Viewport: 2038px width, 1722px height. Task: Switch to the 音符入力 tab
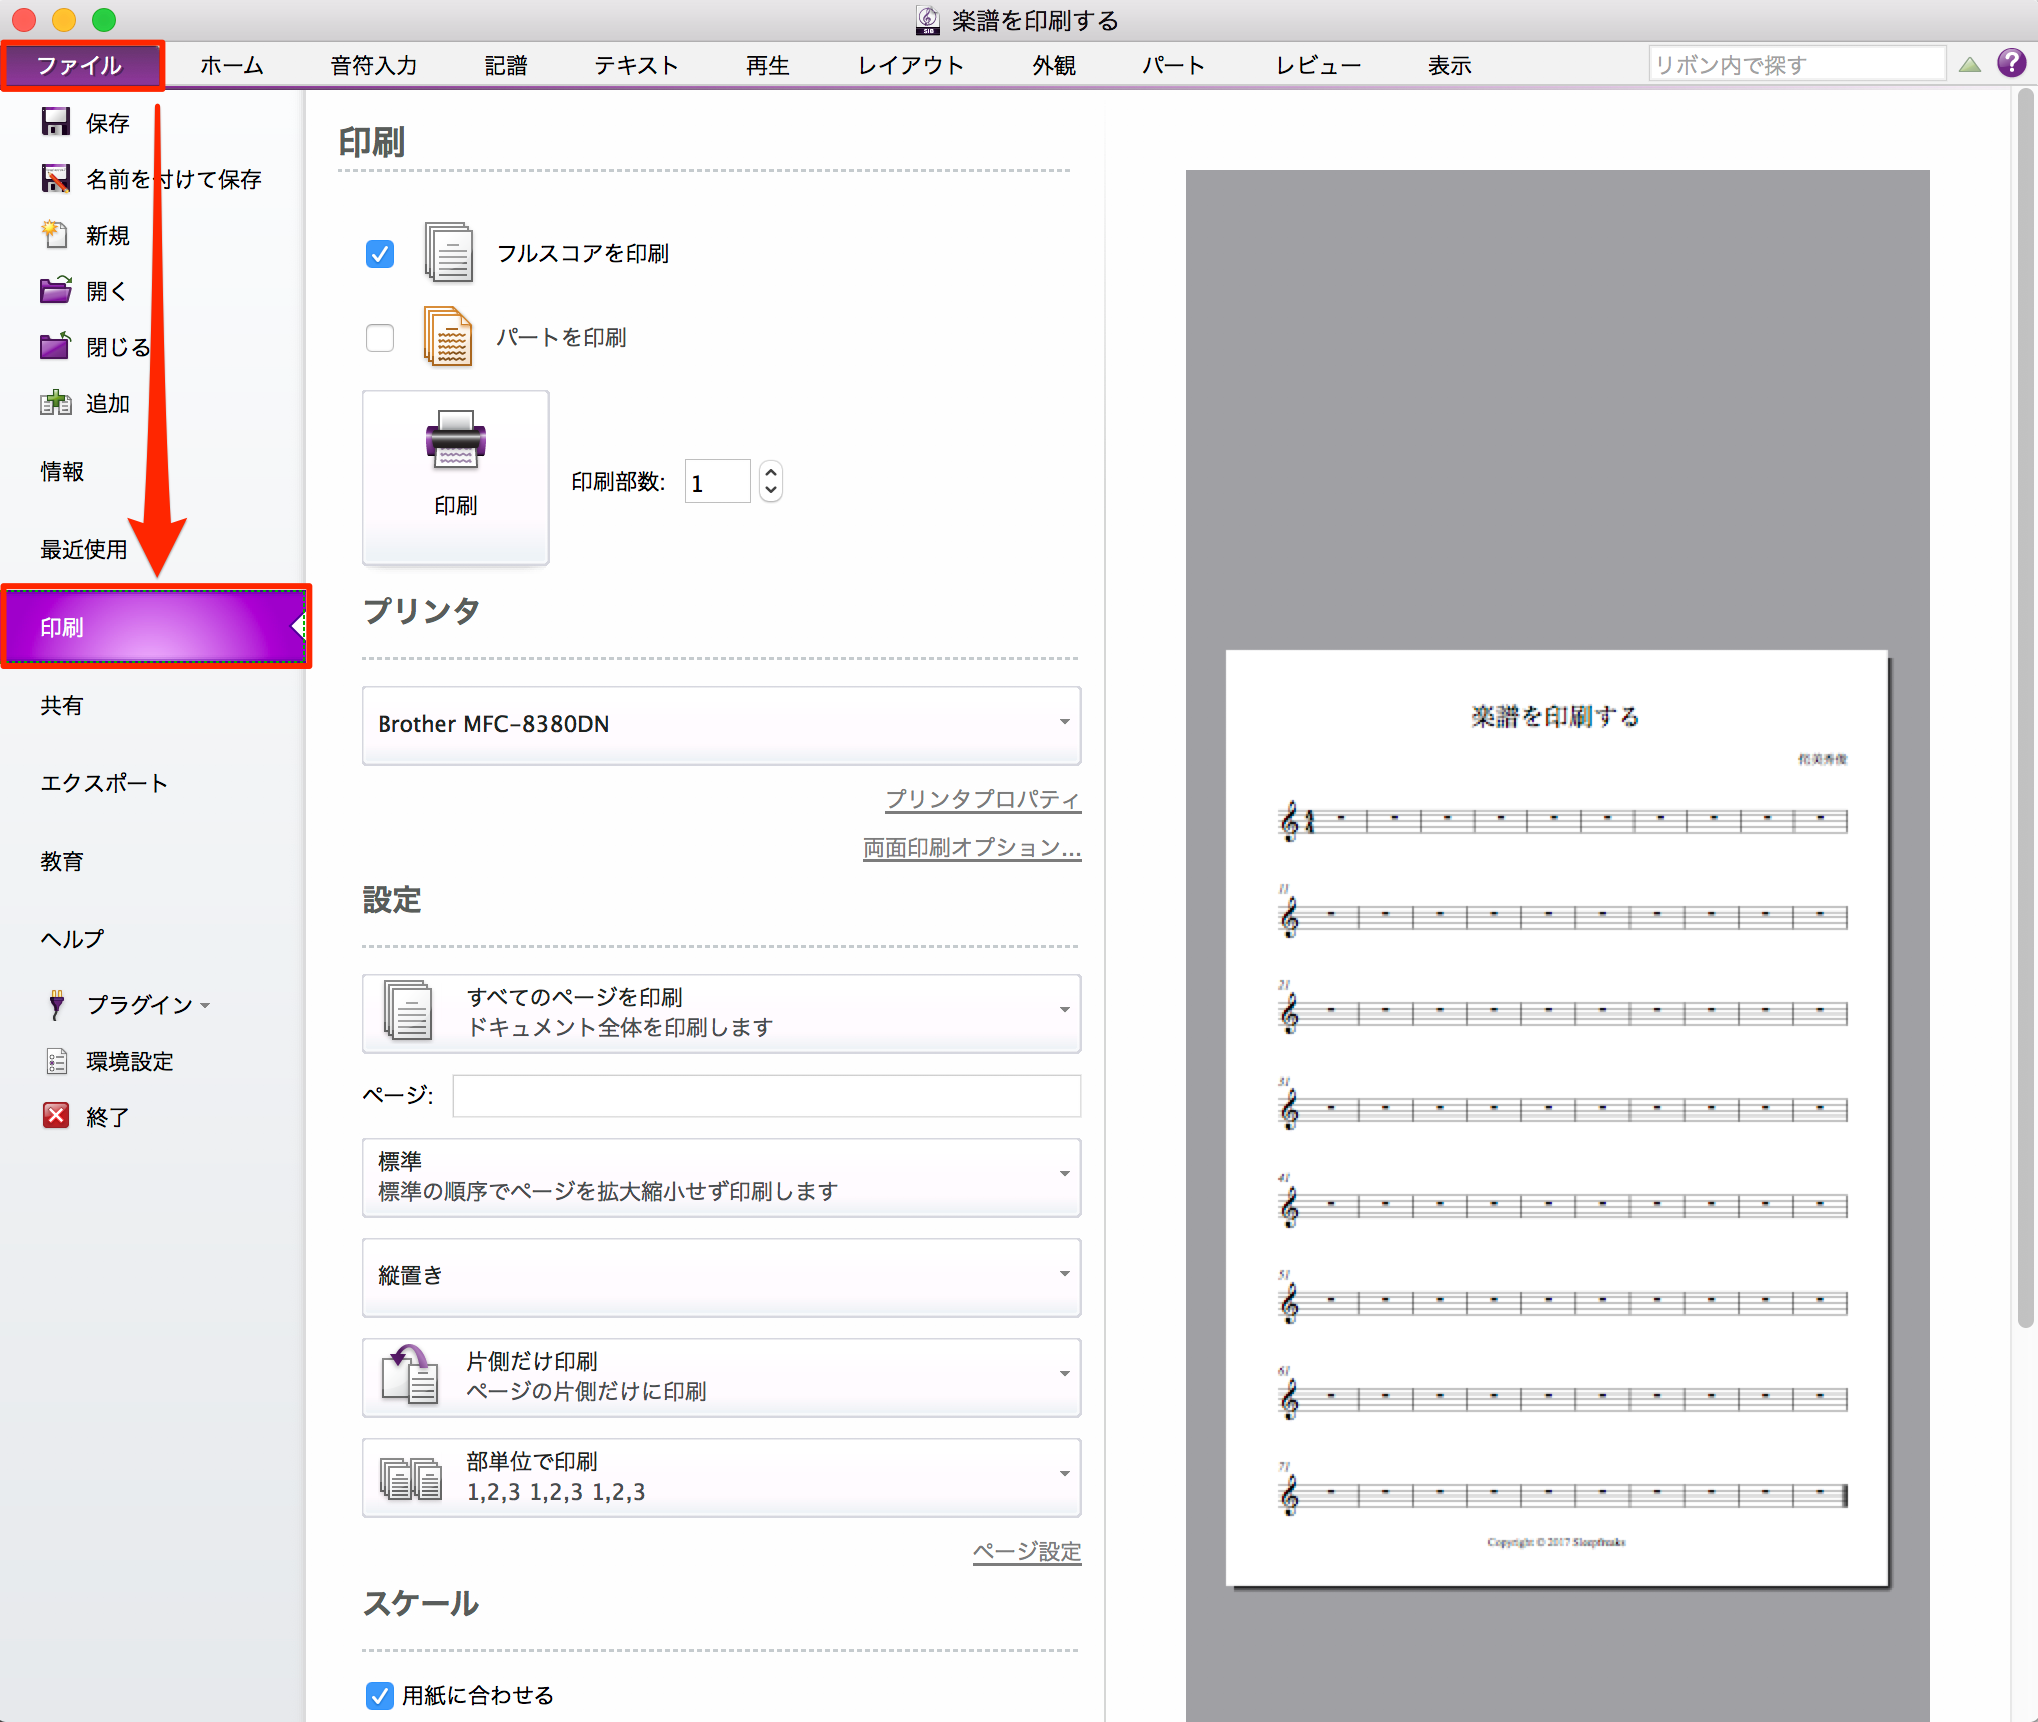(x=374, y=65)
